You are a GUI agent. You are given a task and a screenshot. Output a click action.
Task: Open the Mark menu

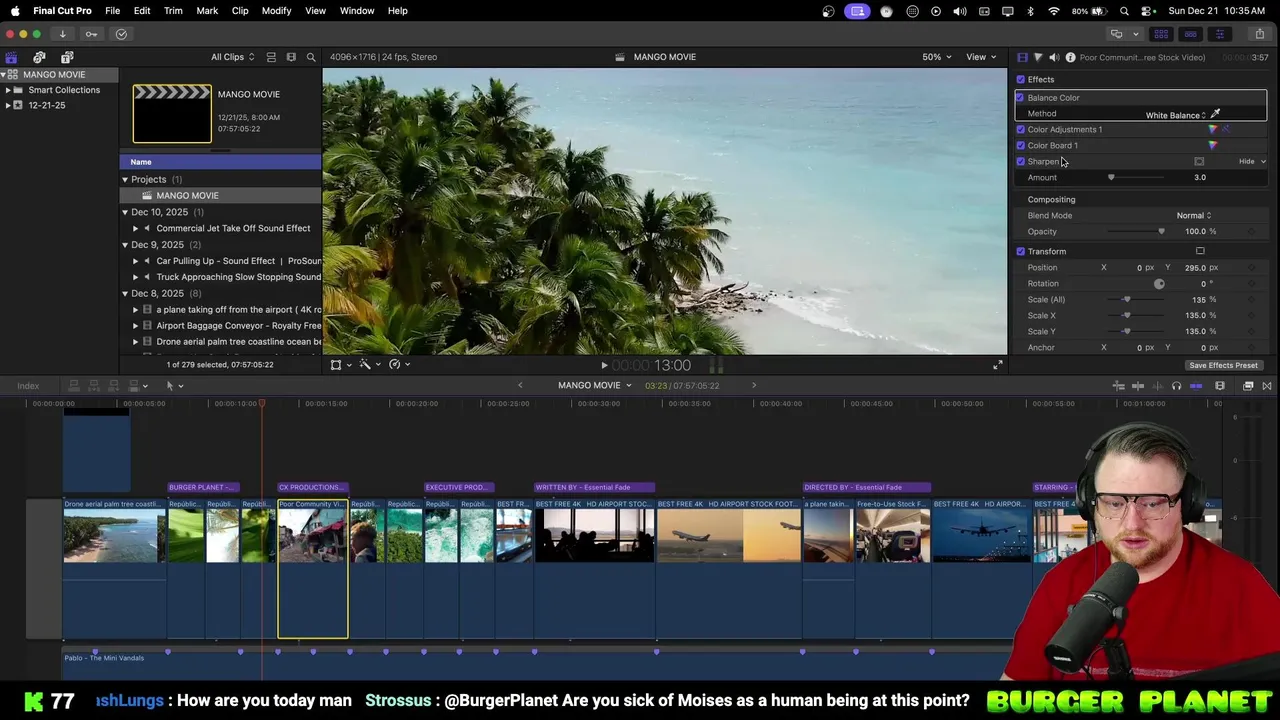pyautogui.click(x=207, y=11)
